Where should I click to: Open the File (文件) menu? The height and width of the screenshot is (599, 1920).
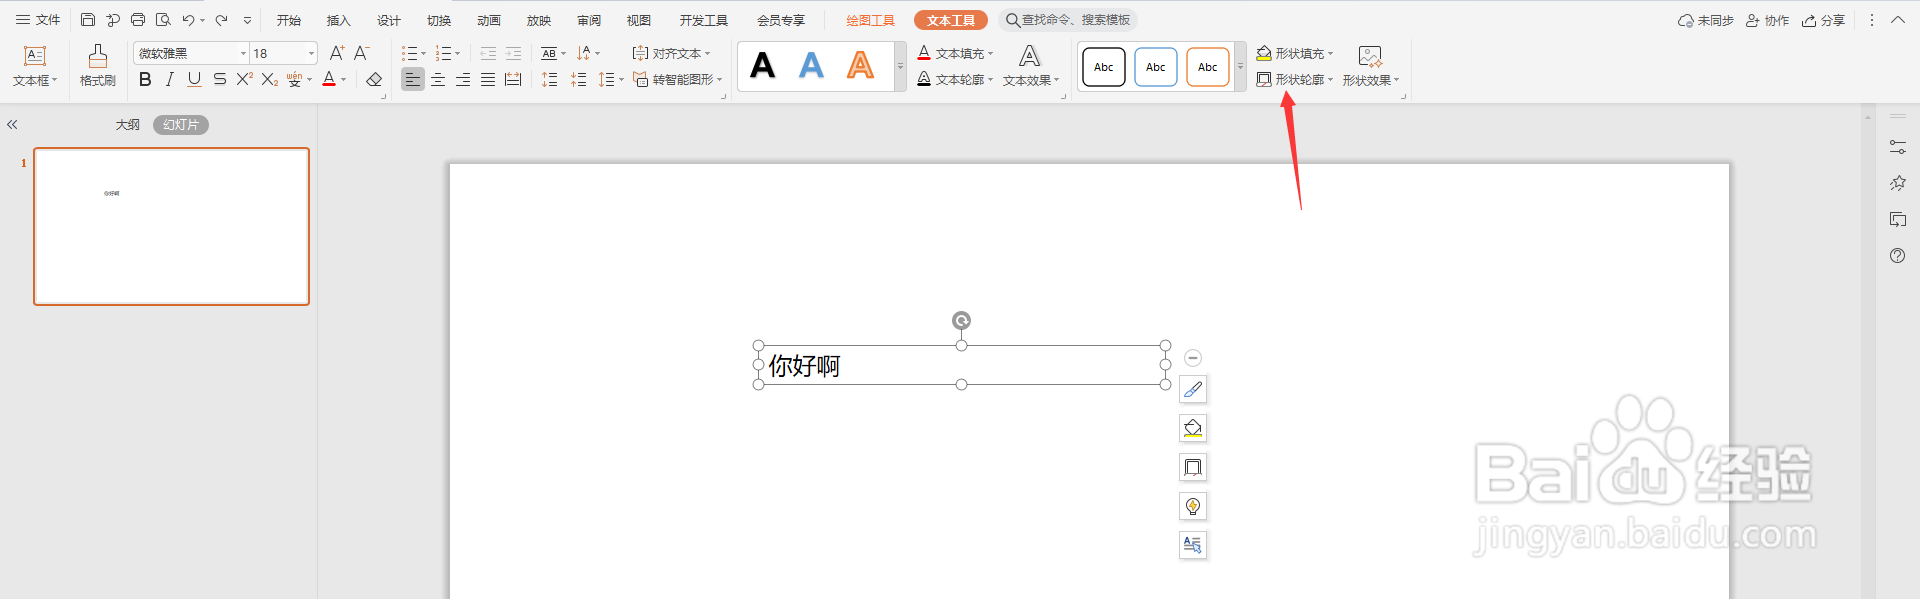tap(38, 20)
